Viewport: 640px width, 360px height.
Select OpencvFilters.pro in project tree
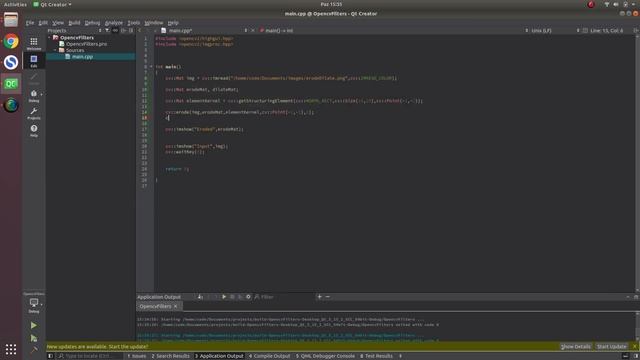tap(87, 44)
